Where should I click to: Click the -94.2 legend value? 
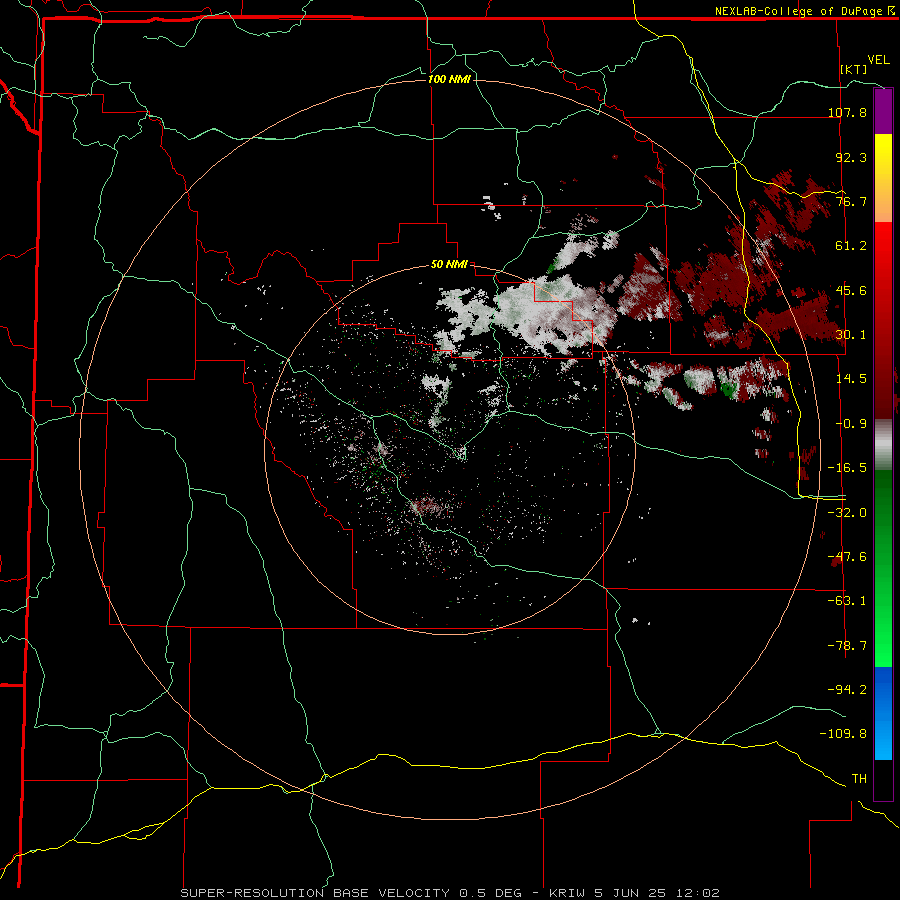click(x=847, y=689)
